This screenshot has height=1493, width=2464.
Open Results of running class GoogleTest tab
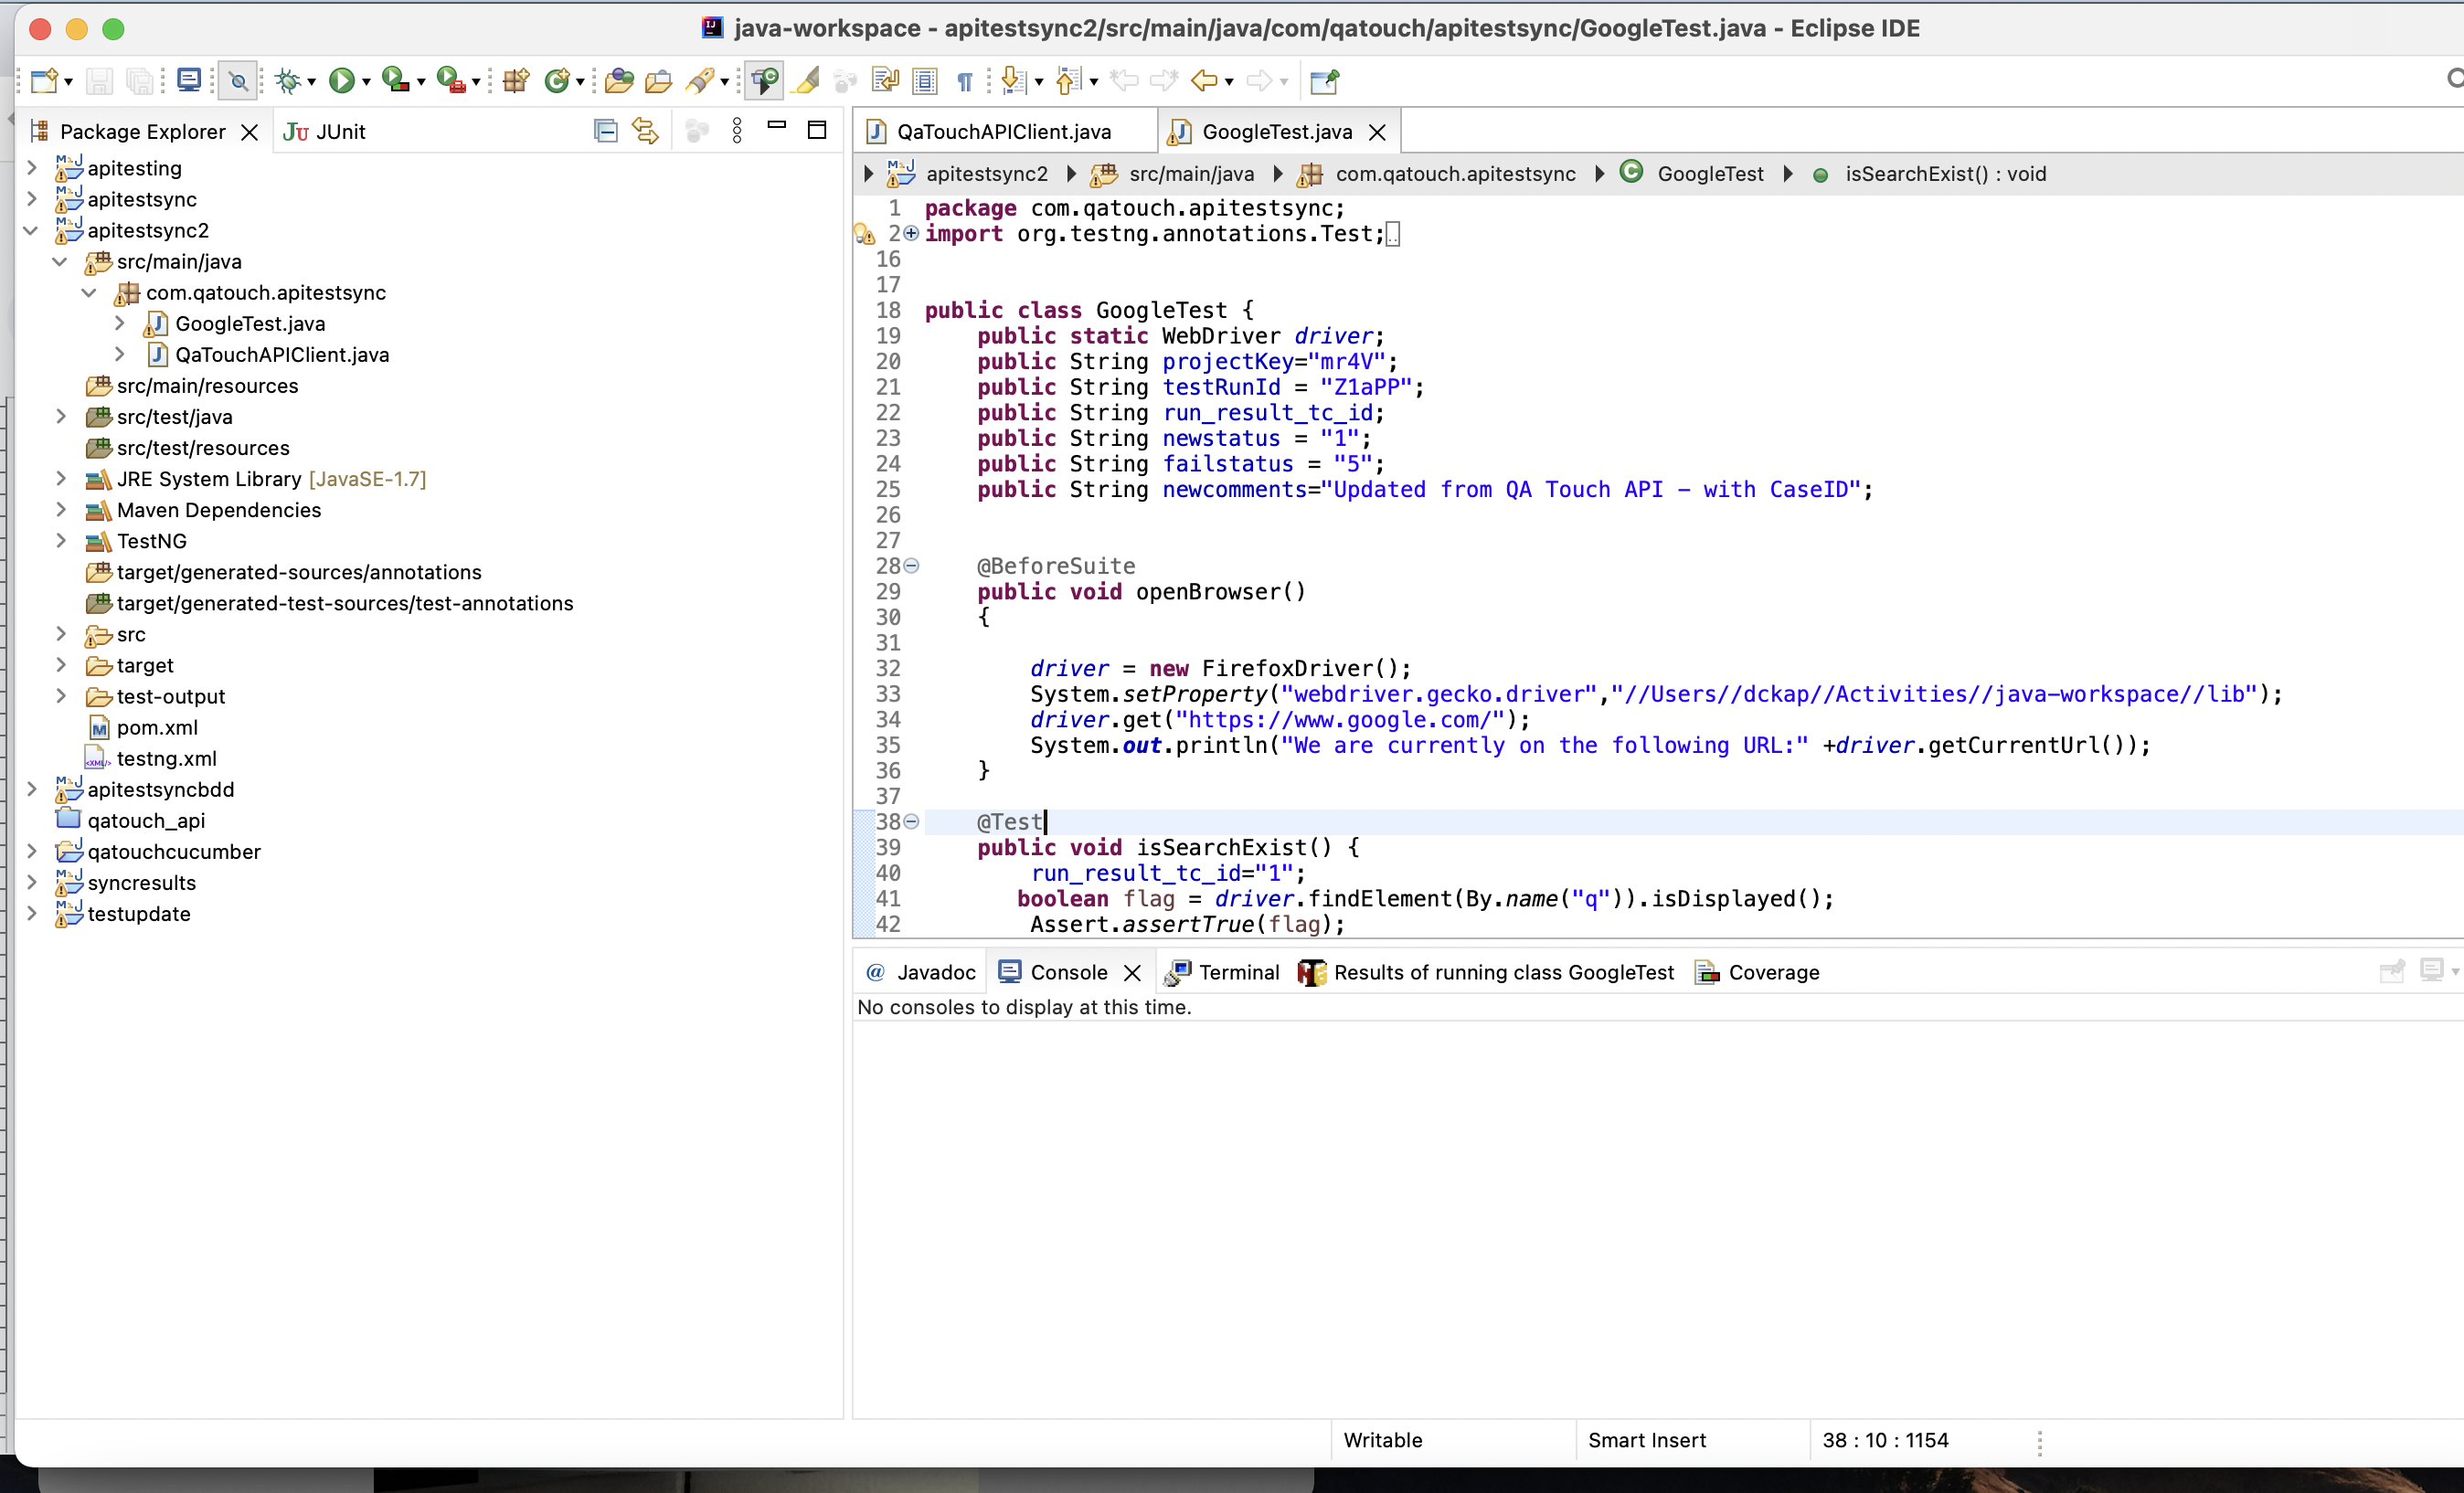coord(1486,972)
